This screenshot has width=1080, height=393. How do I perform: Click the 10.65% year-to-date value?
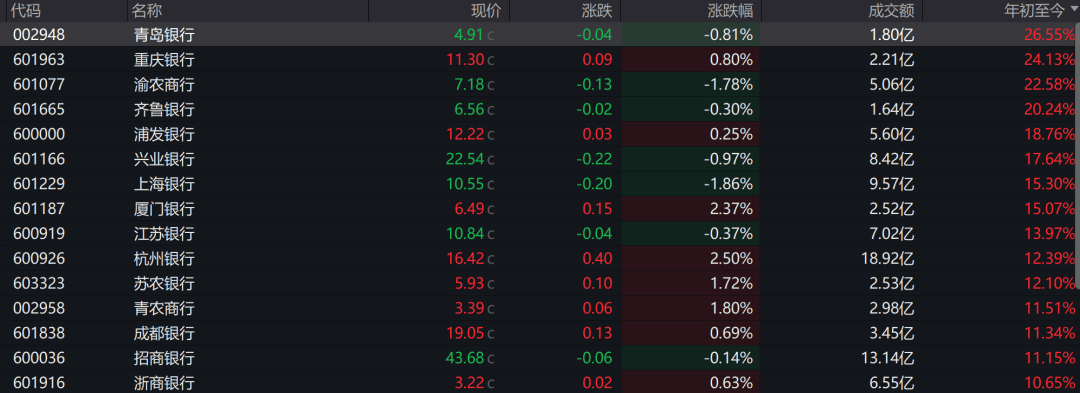(1049, 383)
